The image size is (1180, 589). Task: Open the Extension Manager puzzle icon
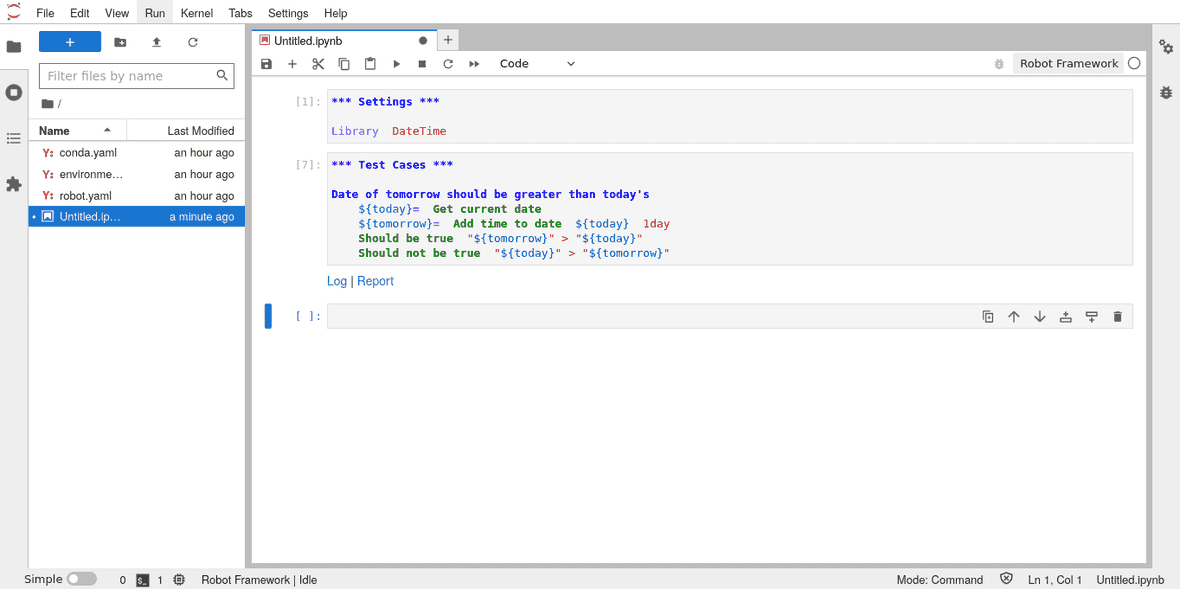[x=14, y=184]
